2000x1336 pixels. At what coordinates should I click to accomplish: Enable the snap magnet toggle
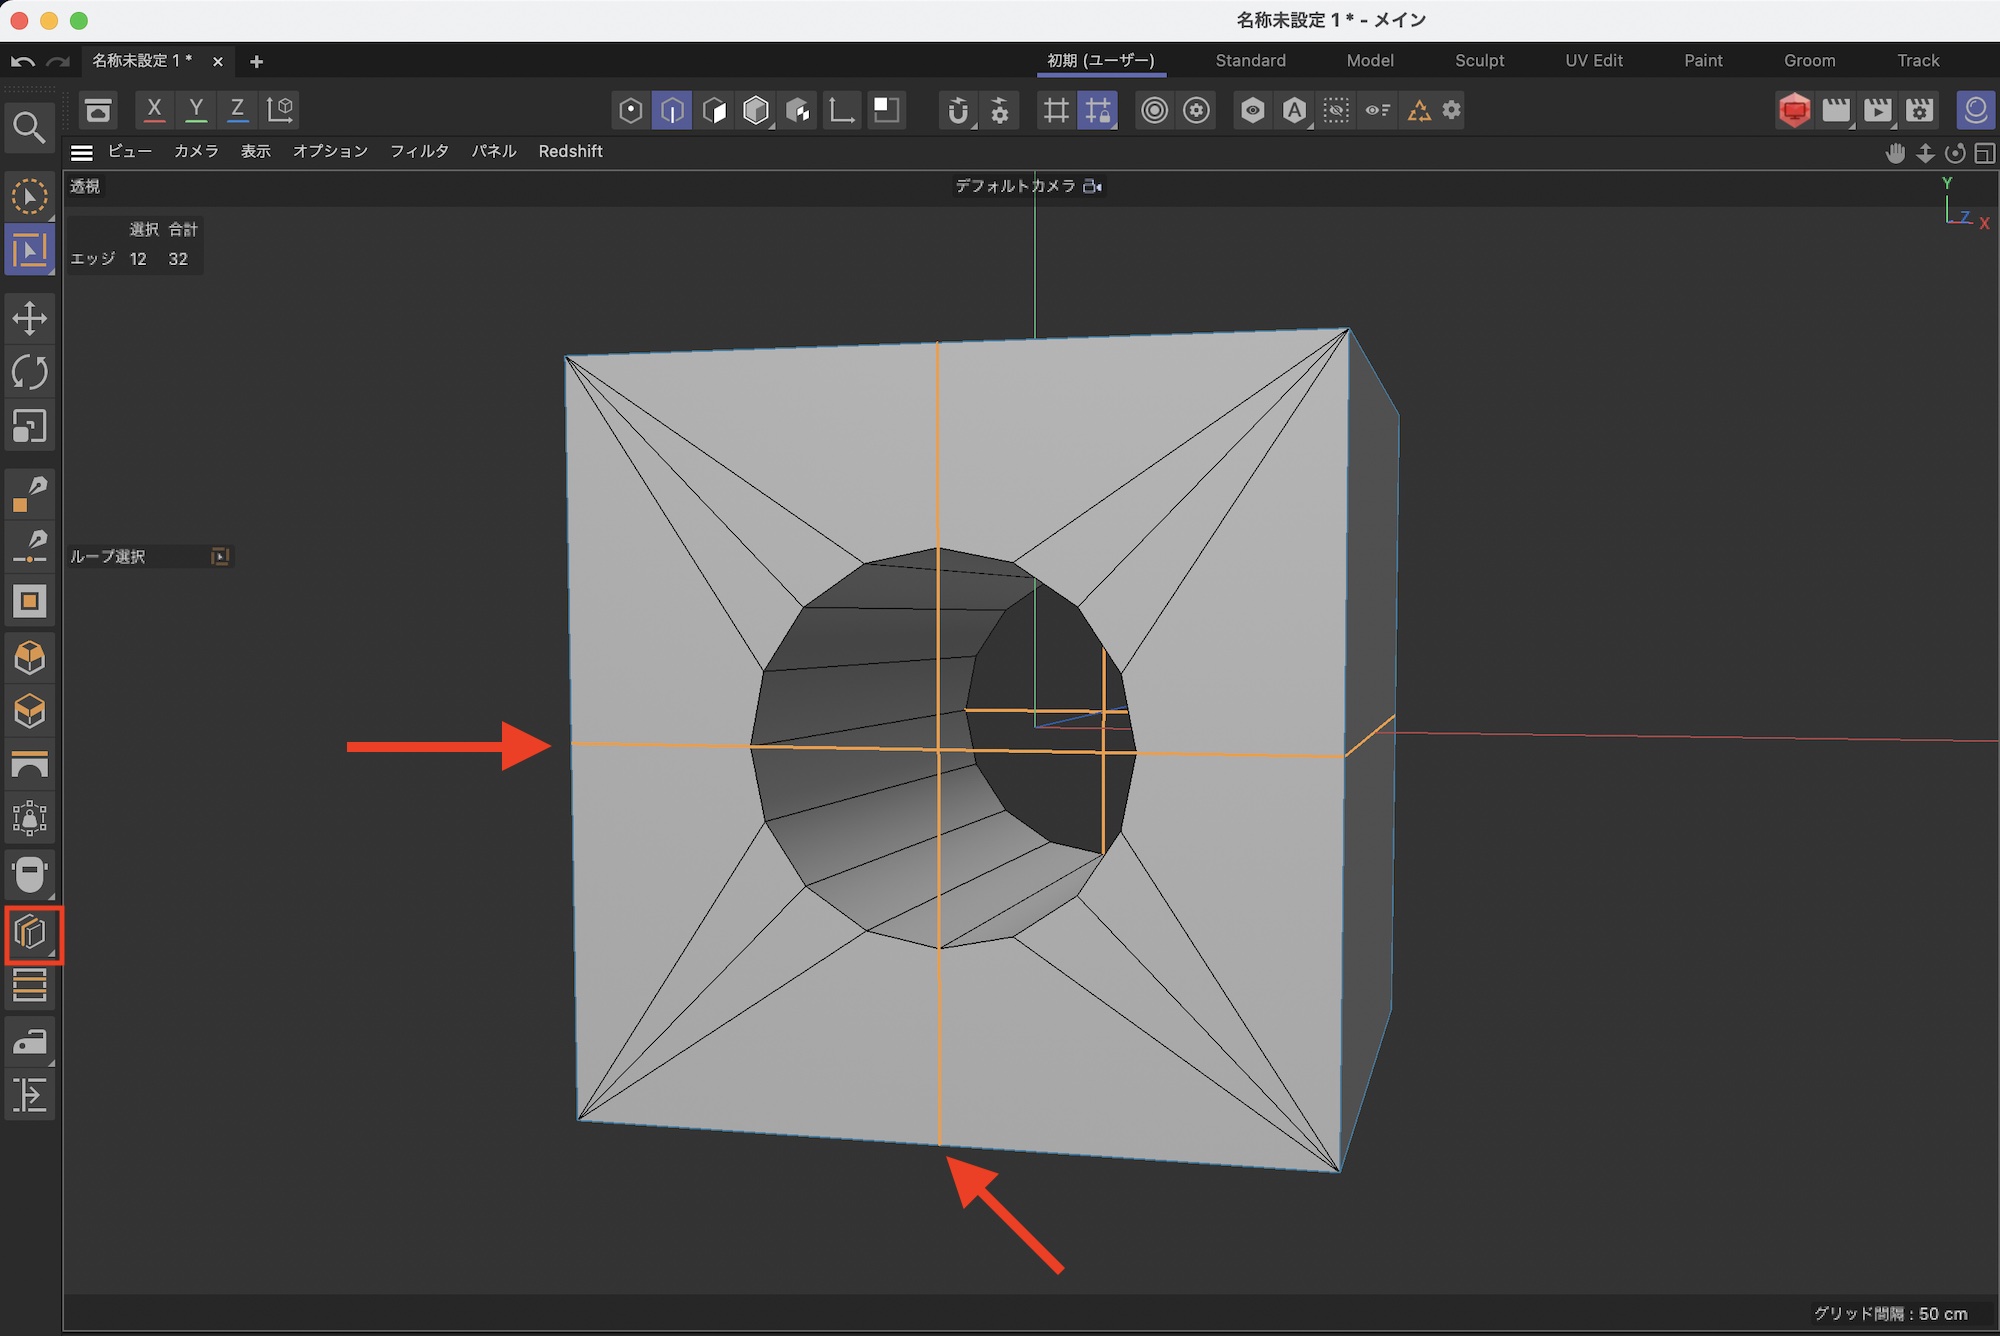[x=957, y=110]
